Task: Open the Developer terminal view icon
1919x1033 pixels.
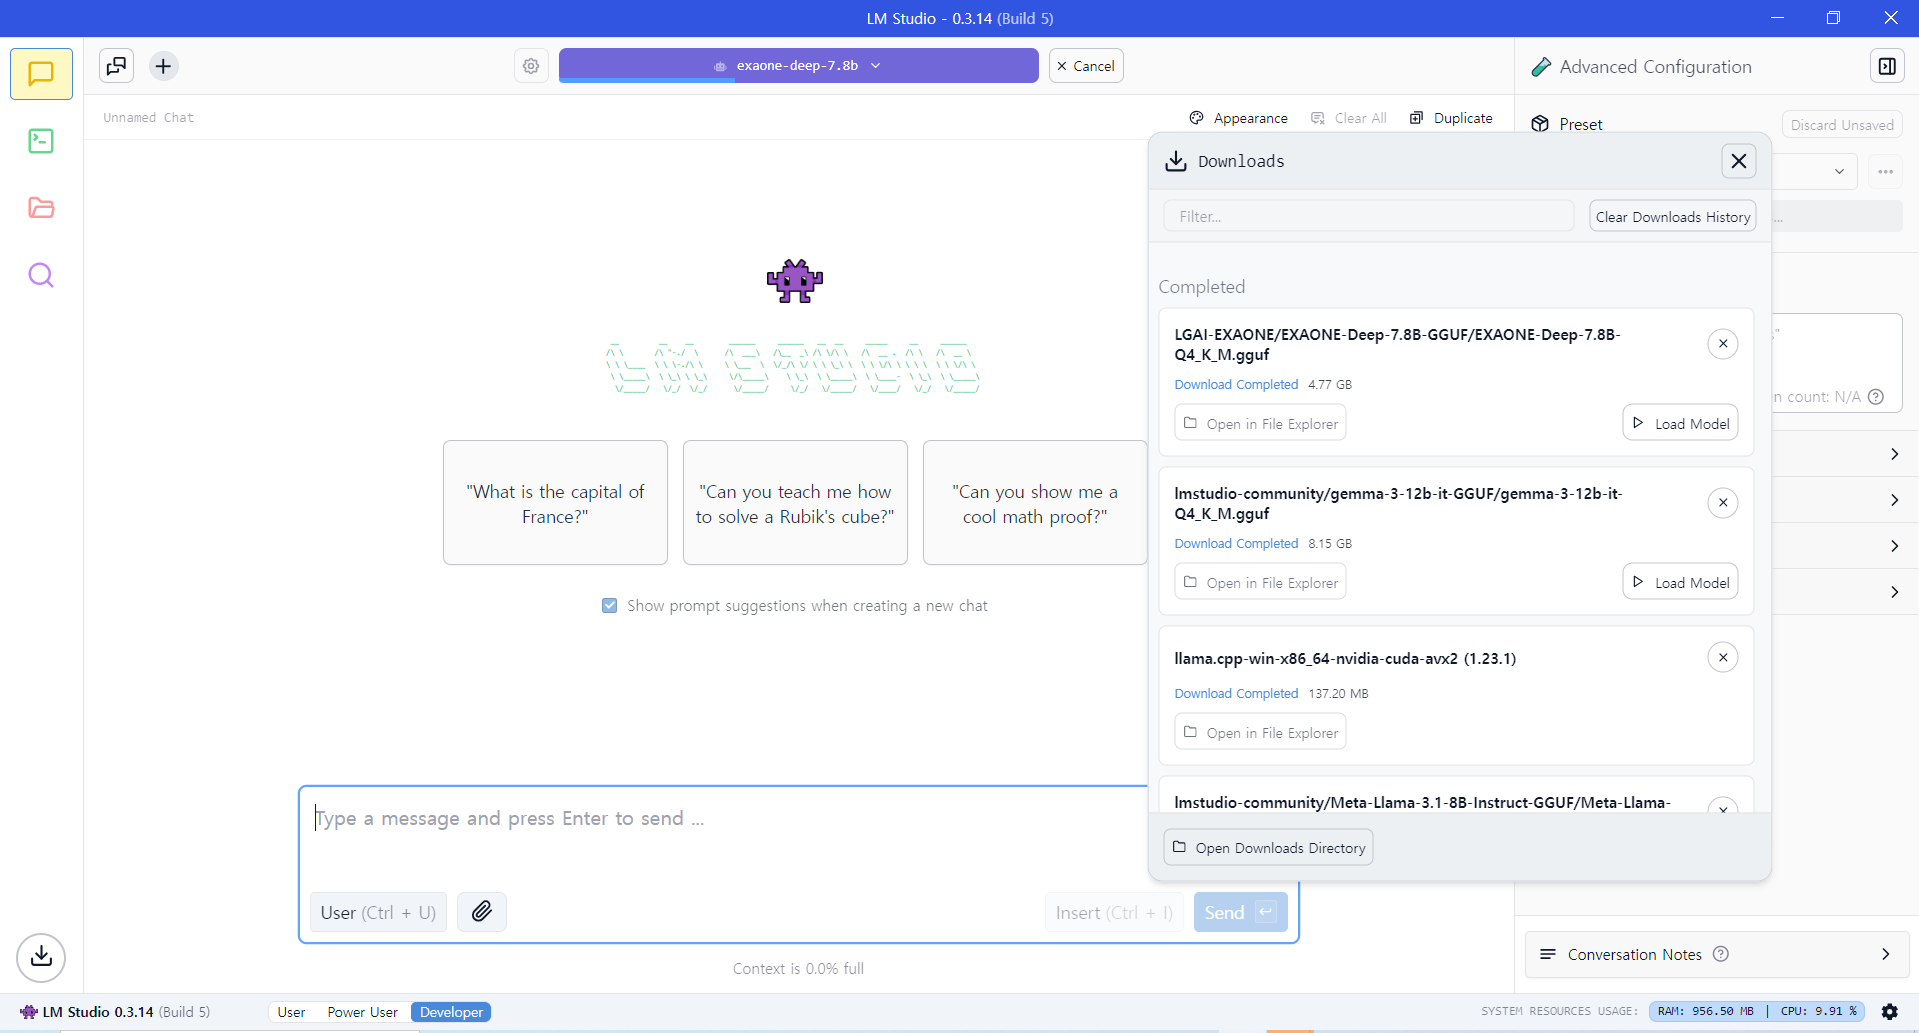Action: [x=41, y=141]
